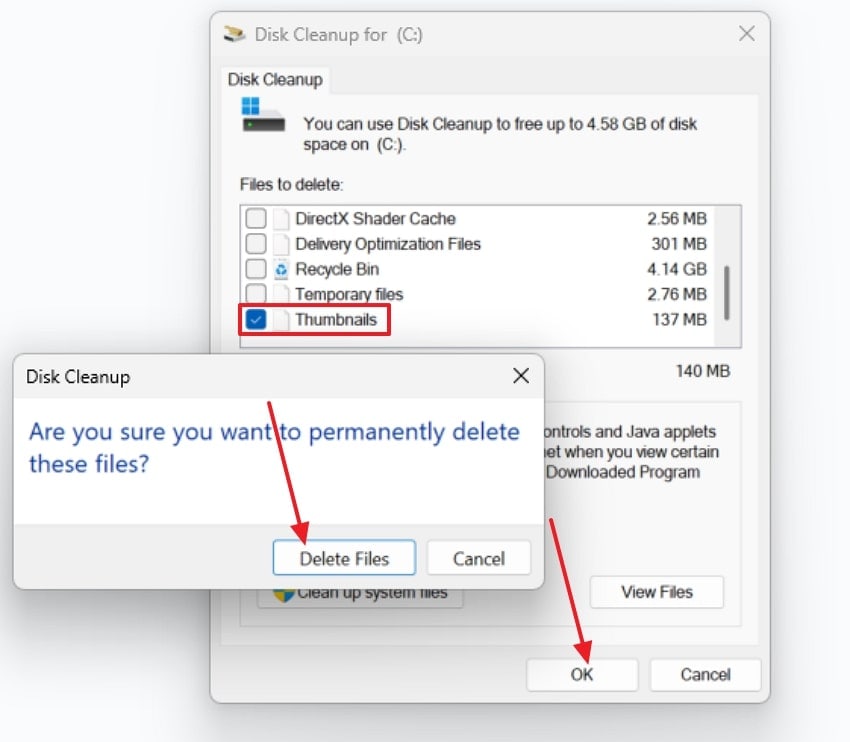Click Clean up system files button
Image resolution: width=850 pixels, height=742 pixels.
point(360,598)
